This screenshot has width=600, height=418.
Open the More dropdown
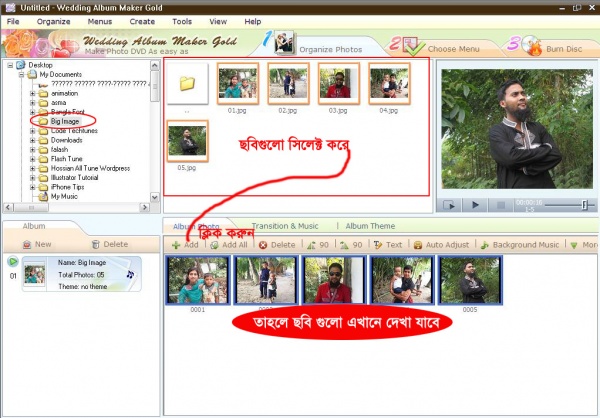coord(583,245)
